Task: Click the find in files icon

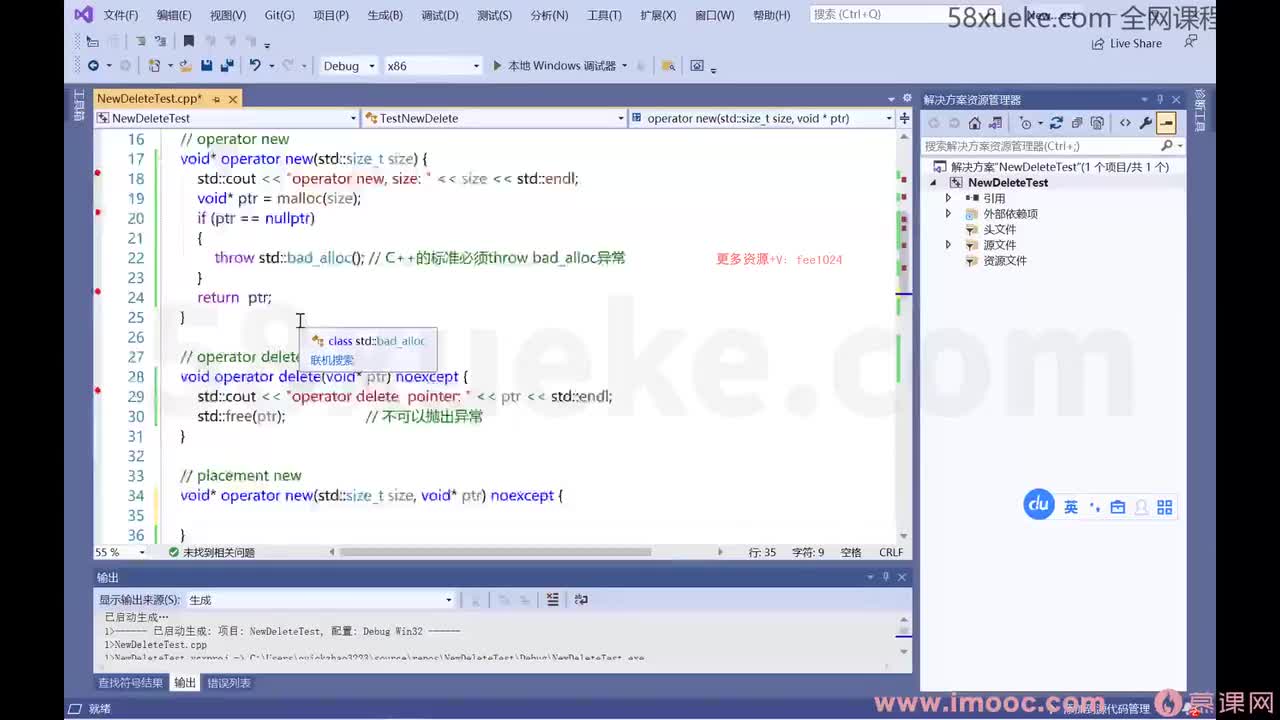Action: (668, 66)
